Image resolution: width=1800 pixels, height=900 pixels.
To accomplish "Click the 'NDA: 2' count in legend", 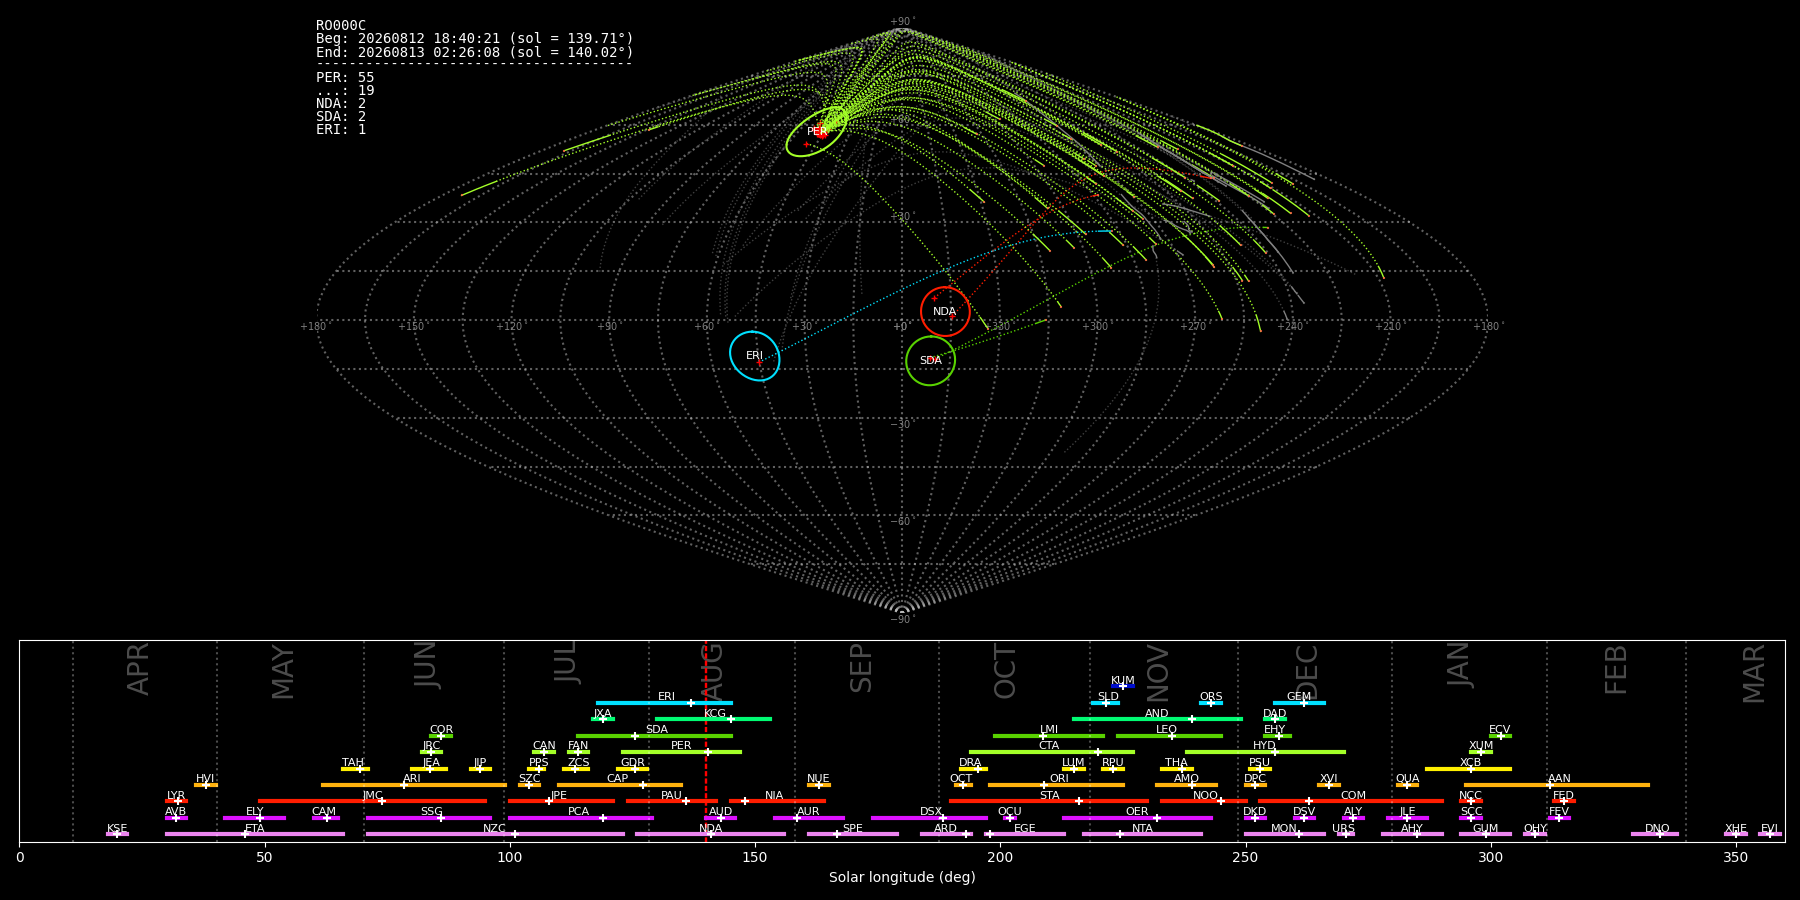I will pyautogui.click(x=341, y=103).
